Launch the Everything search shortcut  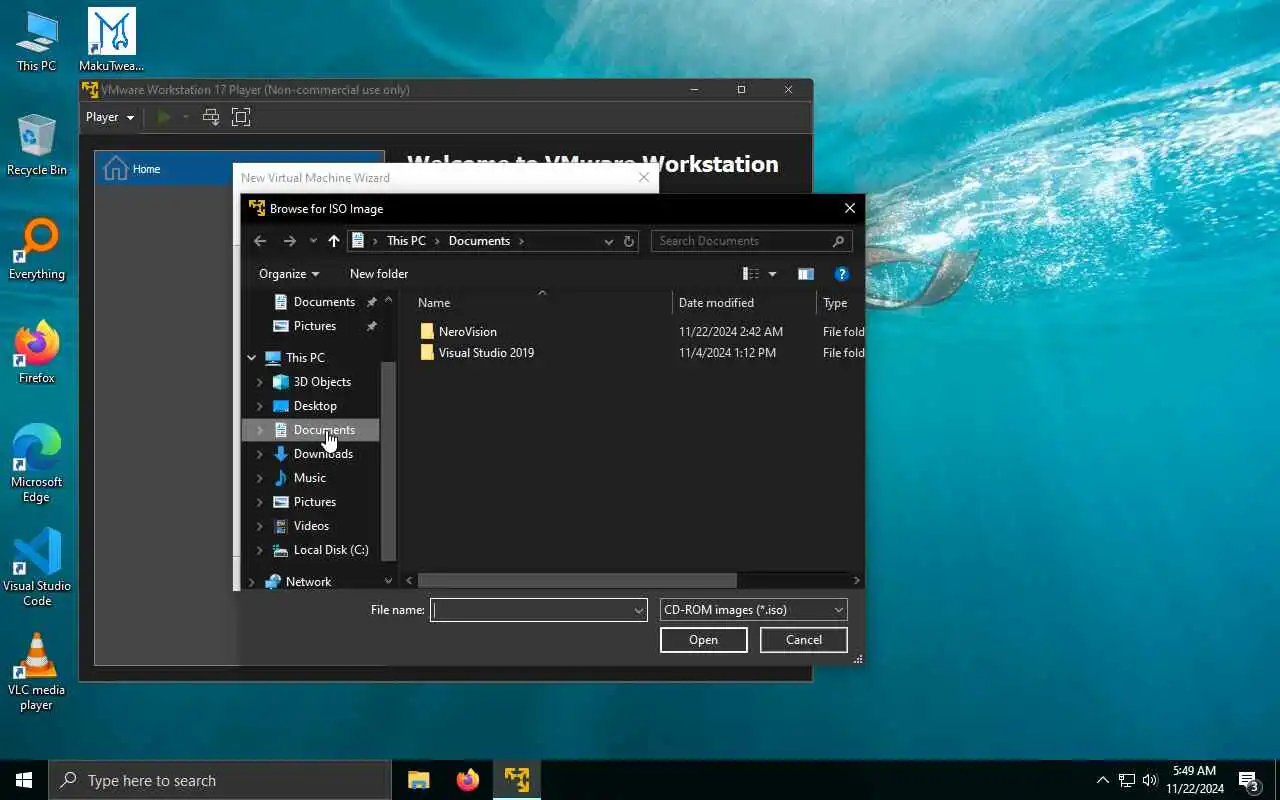point(37,249)
